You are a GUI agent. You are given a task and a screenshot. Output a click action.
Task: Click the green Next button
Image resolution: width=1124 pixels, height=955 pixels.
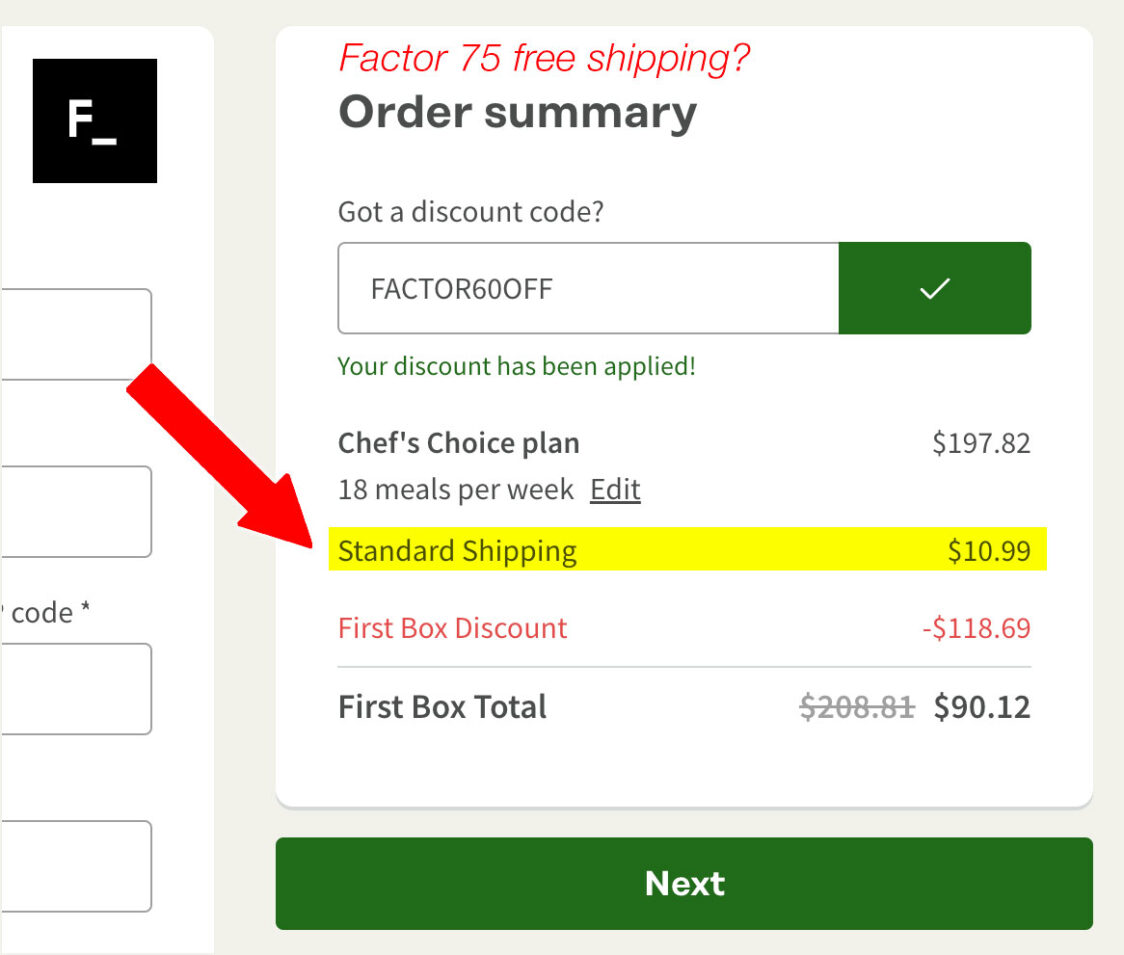pyautogui.click(x=684, y=883)
